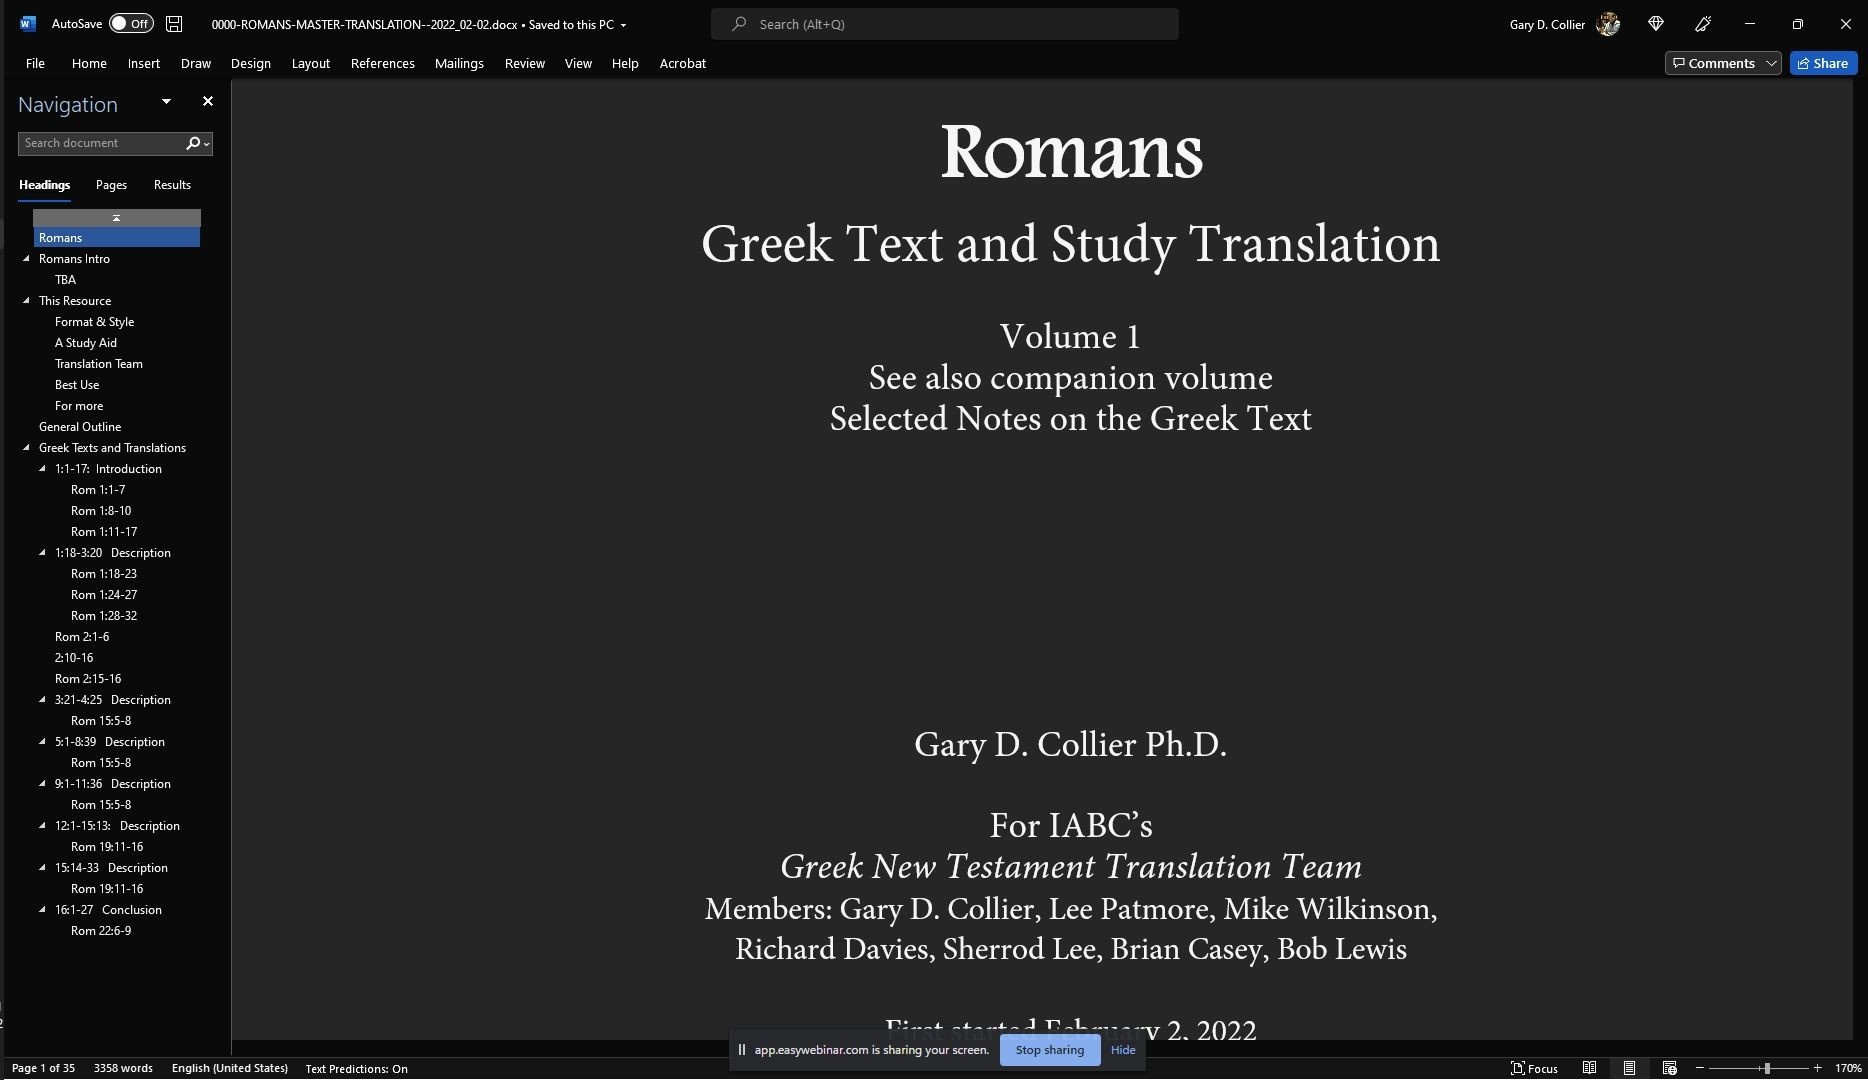1868x1080 pixels.
Task: Save the document with the floppy icon
Action: tap(174, 24)
